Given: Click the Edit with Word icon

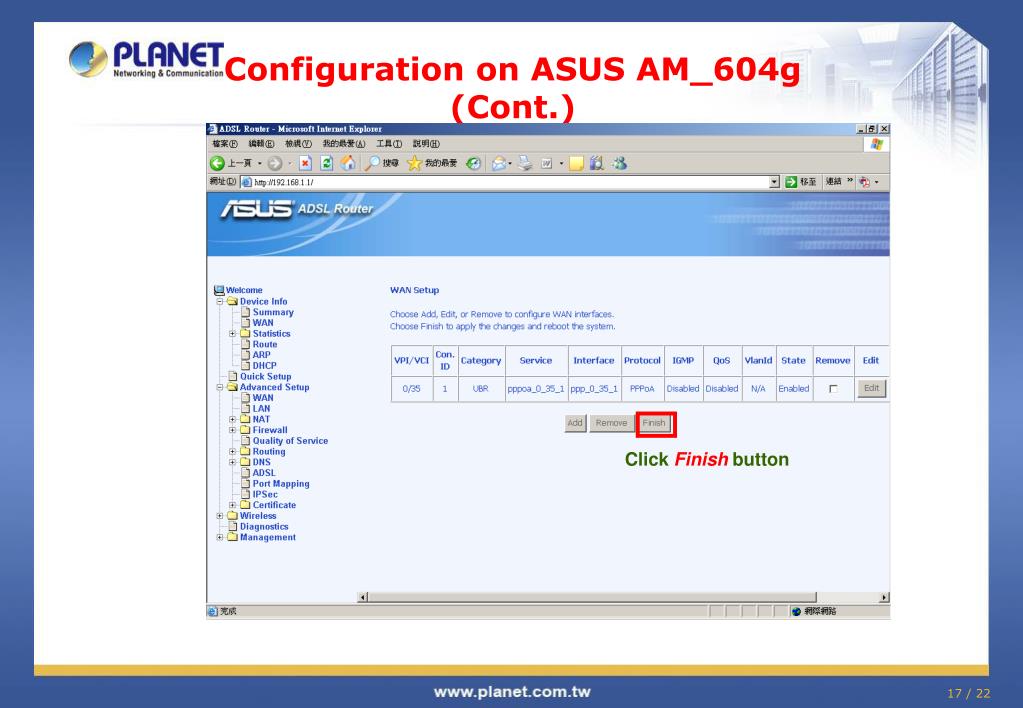Looking at the screenshot, I should pyautogui.click(x=547, y=163).
